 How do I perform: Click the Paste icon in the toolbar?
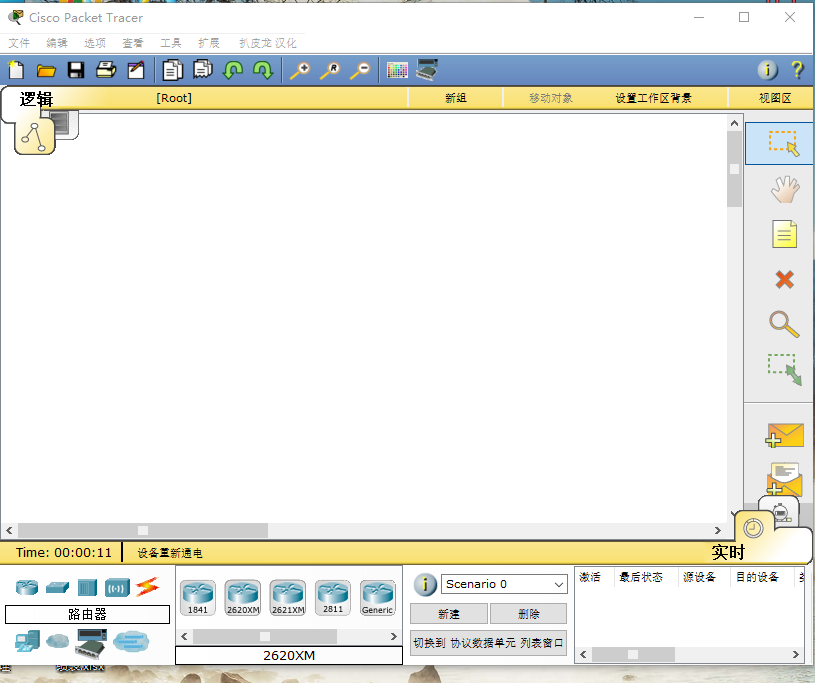click(203, 70)
